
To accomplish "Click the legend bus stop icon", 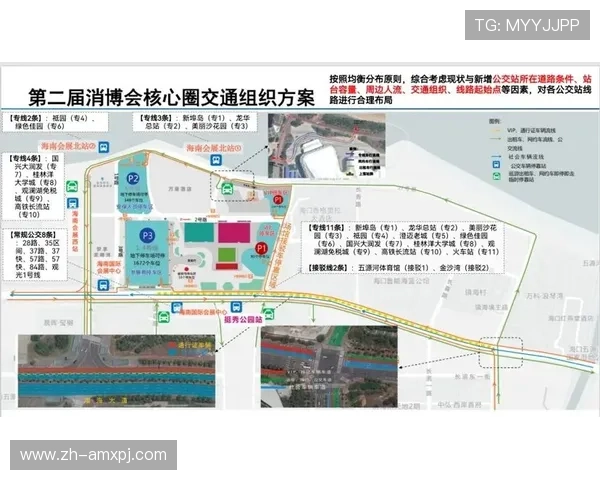I will click(496, 165).
